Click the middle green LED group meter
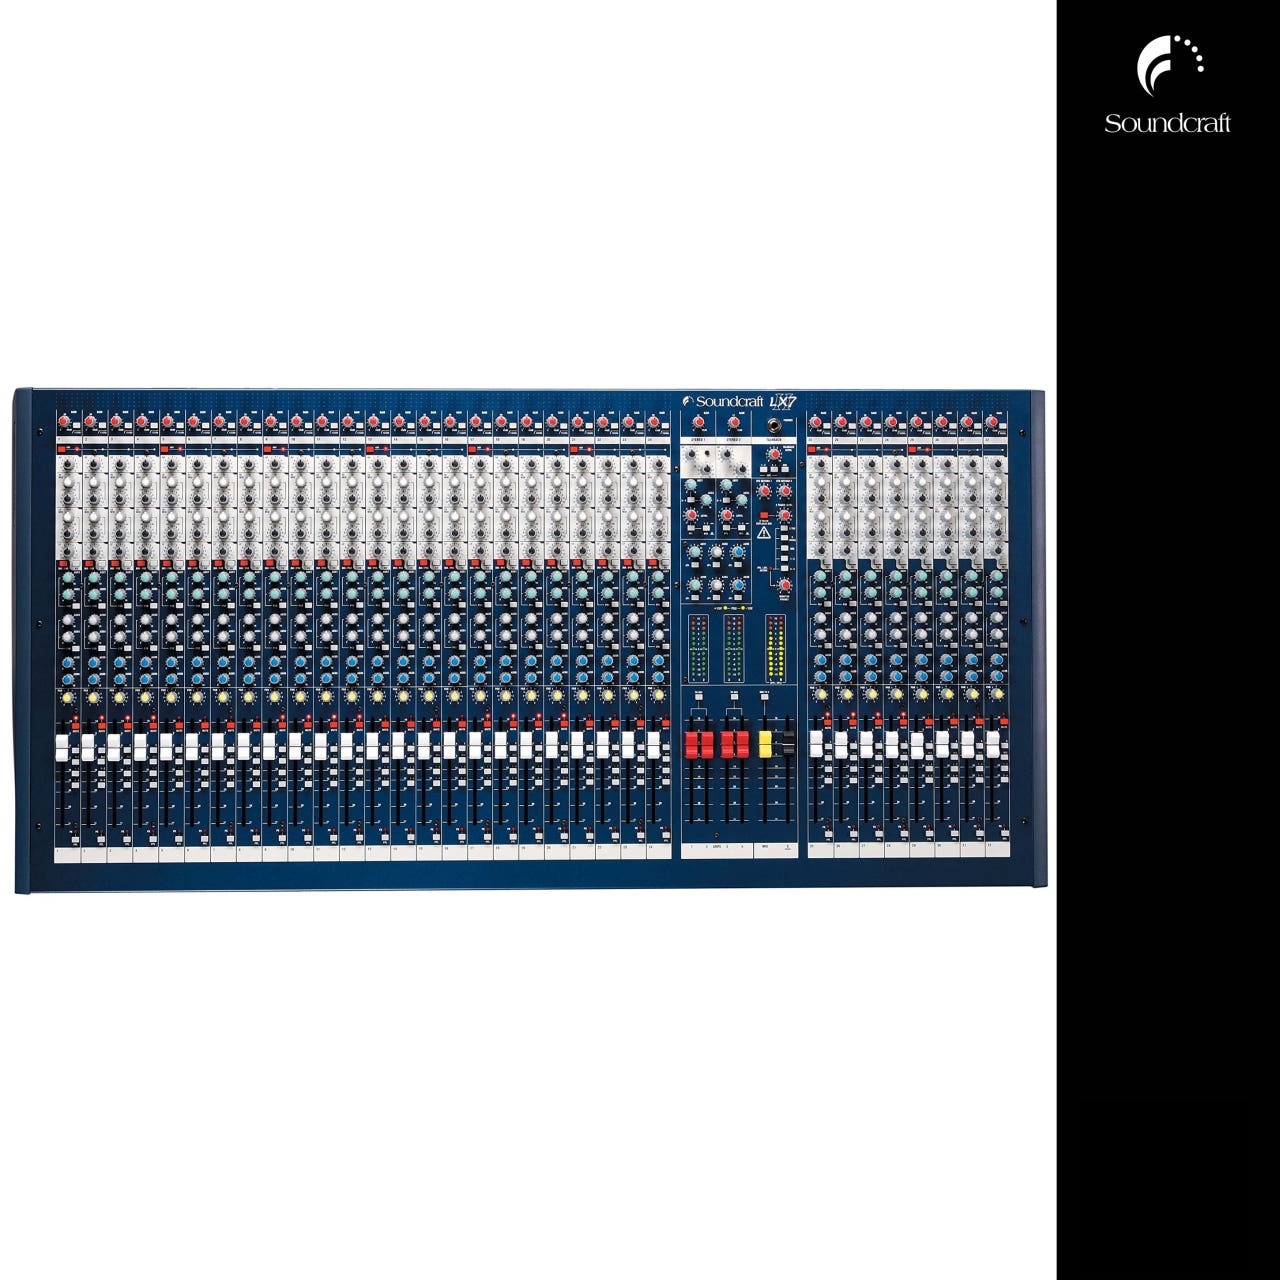 (x=734, y=649)
